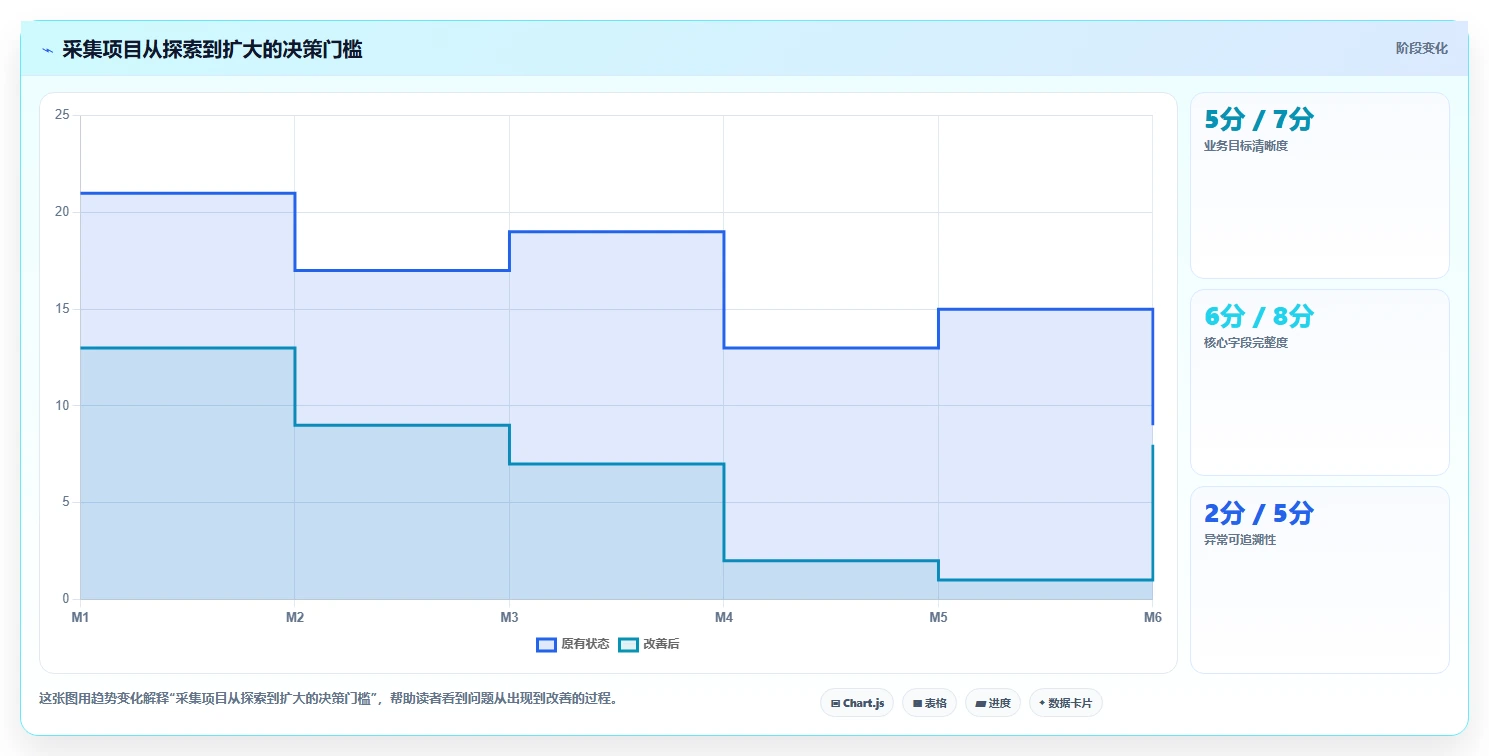Click the M4 x-axis label
This screenshot has height=756, width=1489.
click(724, 618)
